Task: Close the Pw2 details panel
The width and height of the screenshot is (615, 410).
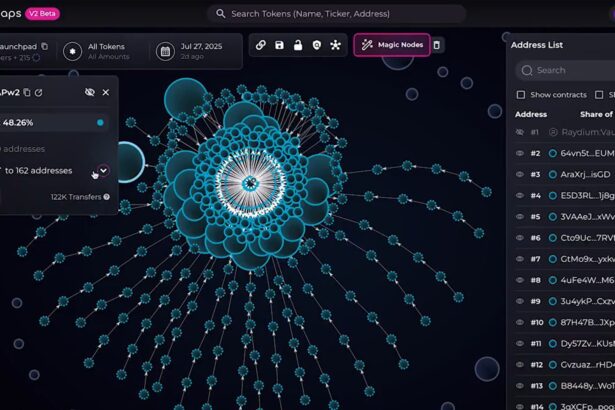Action: [x=106, y=92]
